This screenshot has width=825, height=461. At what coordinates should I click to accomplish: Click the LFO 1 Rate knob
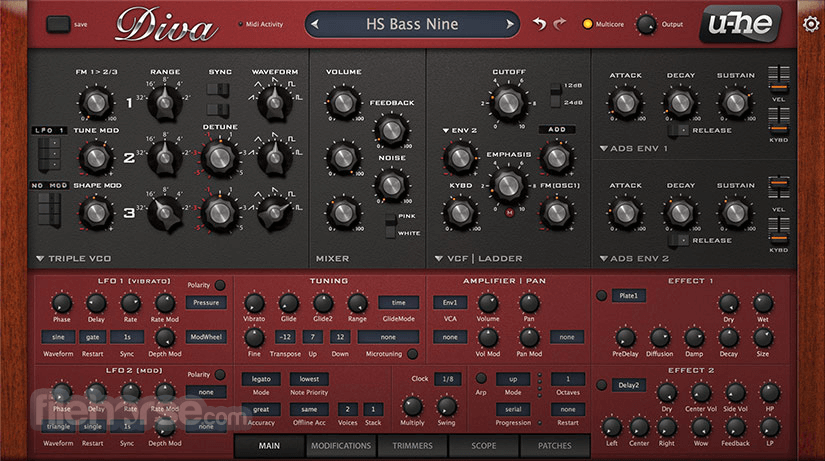click(130, 304)
